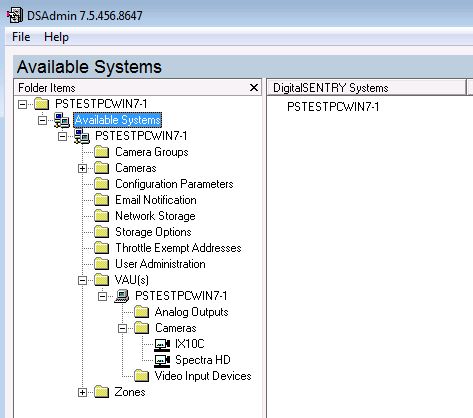Click the Spectra HD camera icon

162,361
